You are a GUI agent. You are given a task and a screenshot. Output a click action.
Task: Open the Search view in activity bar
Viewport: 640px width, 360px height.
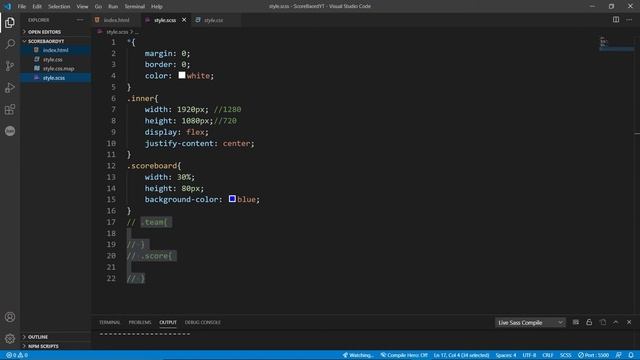10,44
